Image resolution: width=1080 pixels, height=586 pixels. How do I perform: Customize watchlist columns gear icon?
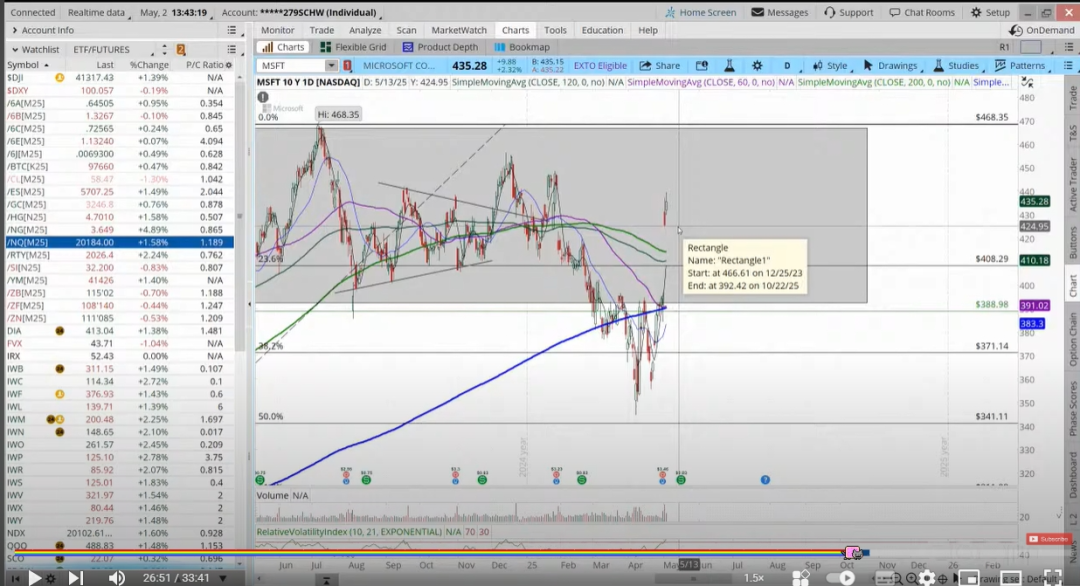tap(229, 65)
